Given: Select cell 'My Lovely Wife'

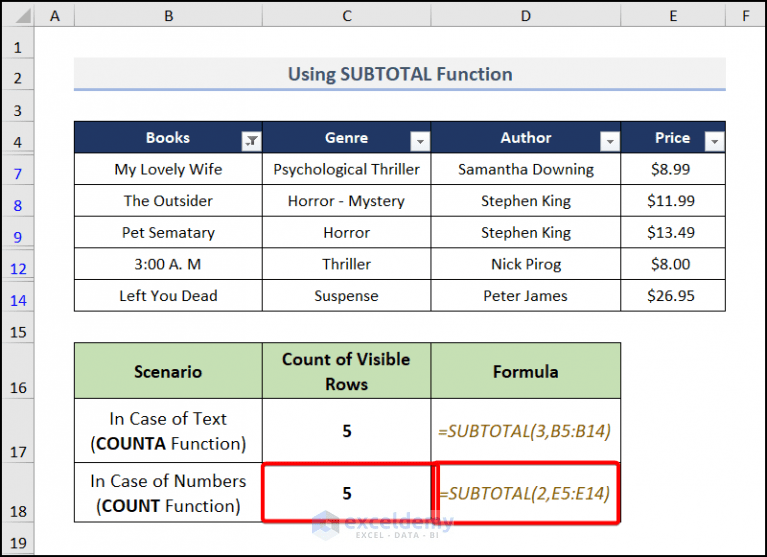Looking at the screenshot, I should [x=168, y=169].
